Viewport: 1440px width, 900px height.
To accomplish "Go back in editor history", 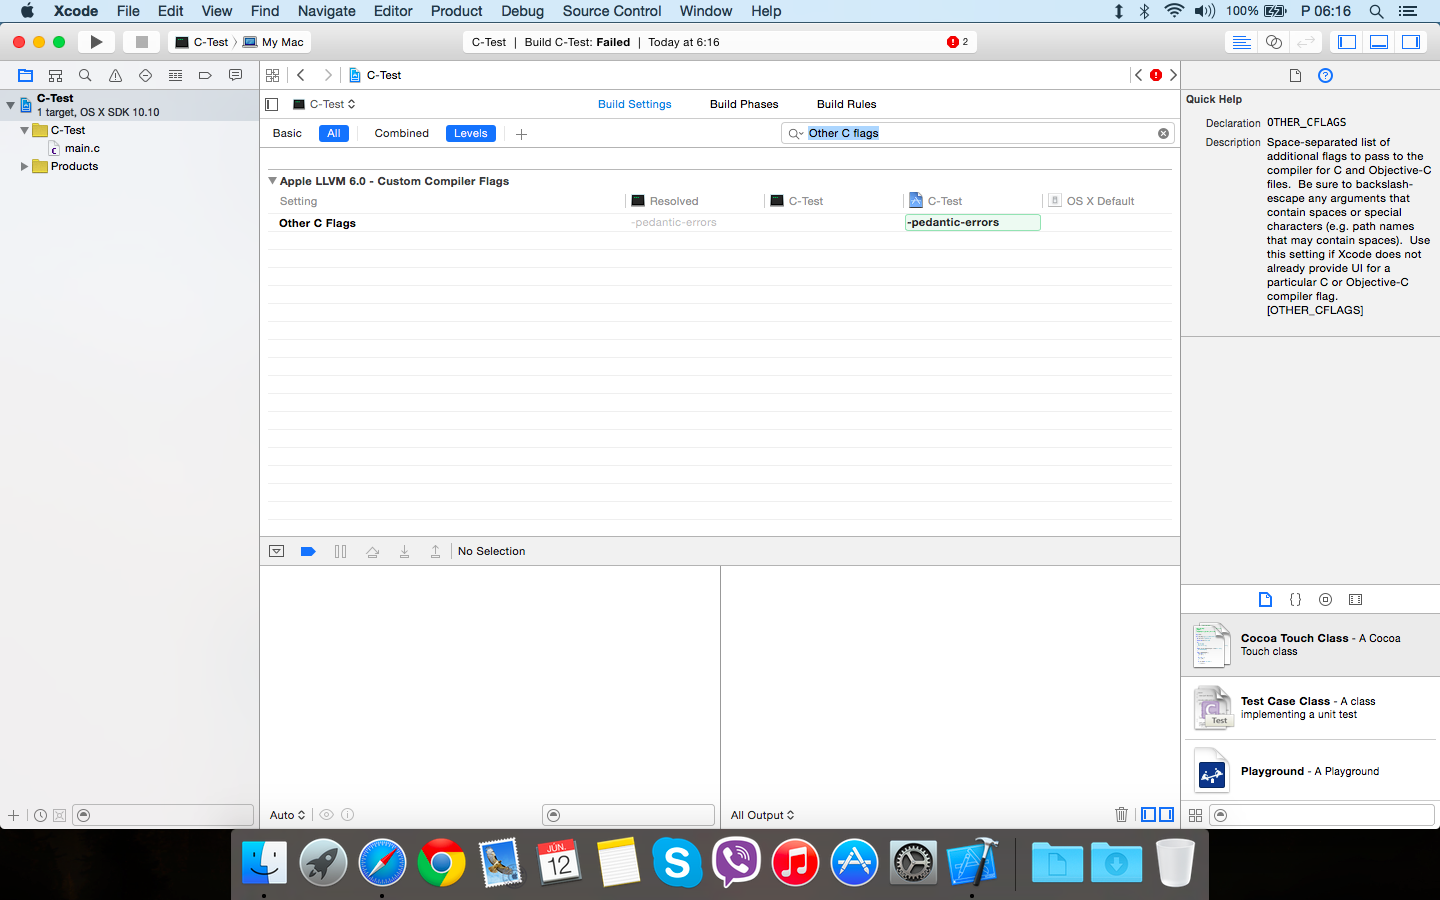I will pyautogui.click(x=301, y=75).
